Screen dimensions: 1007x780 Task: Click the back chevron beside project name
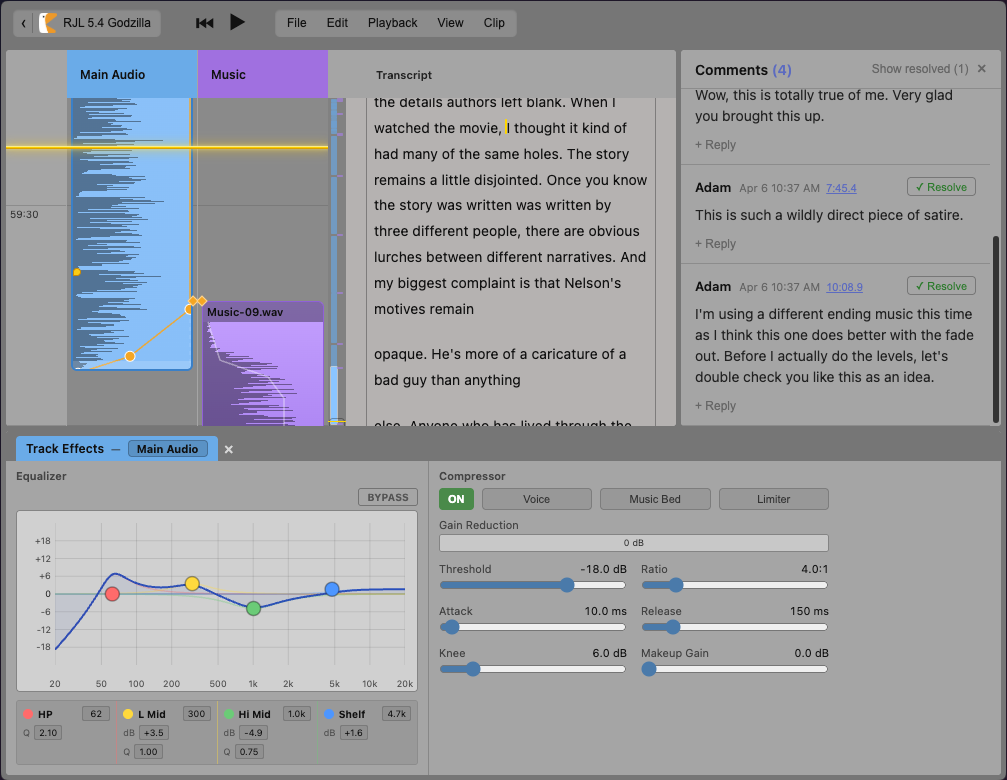pyautogui.click(x=24, y=23)
